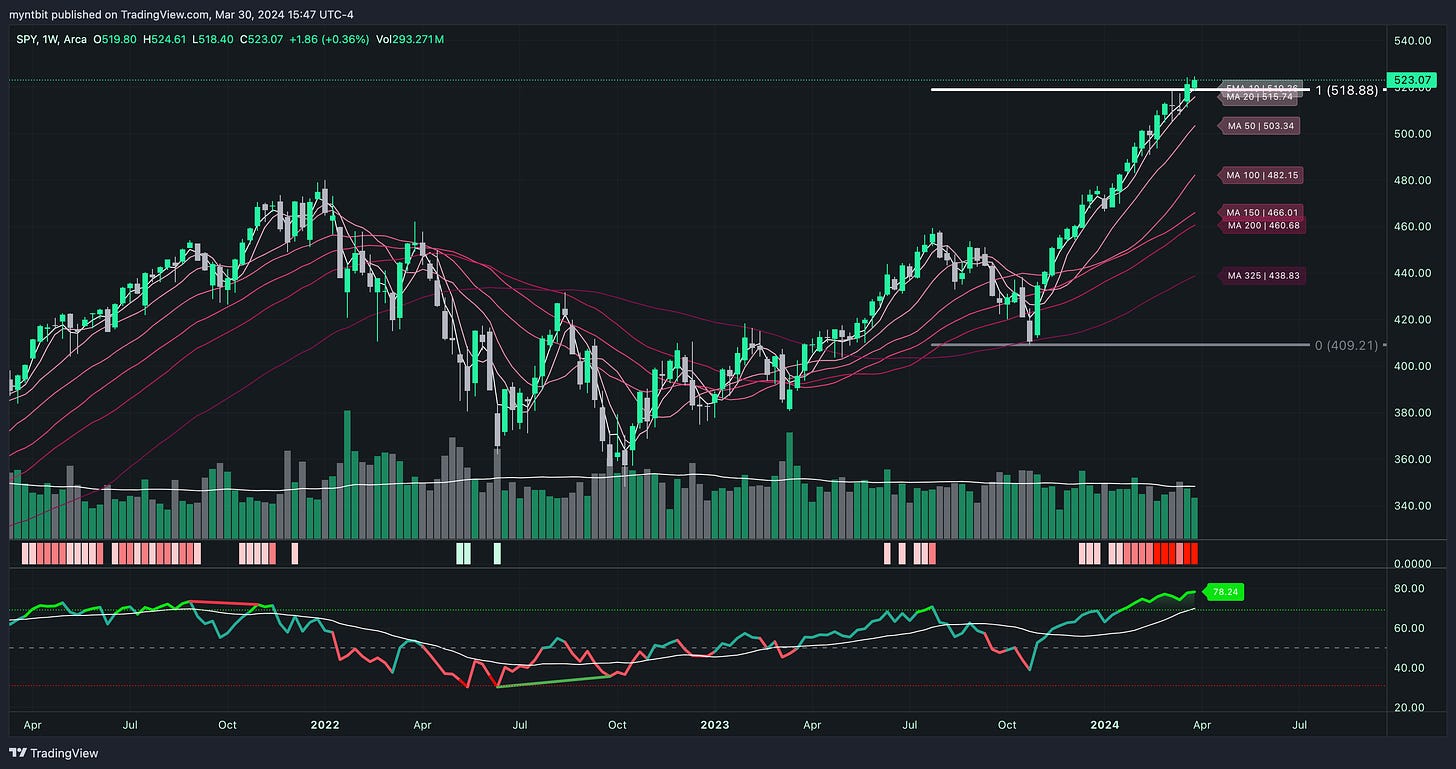Click the 440.00 price axis label
Image resolution: width=1456 pixels, height=769 pixels.
1415,274
